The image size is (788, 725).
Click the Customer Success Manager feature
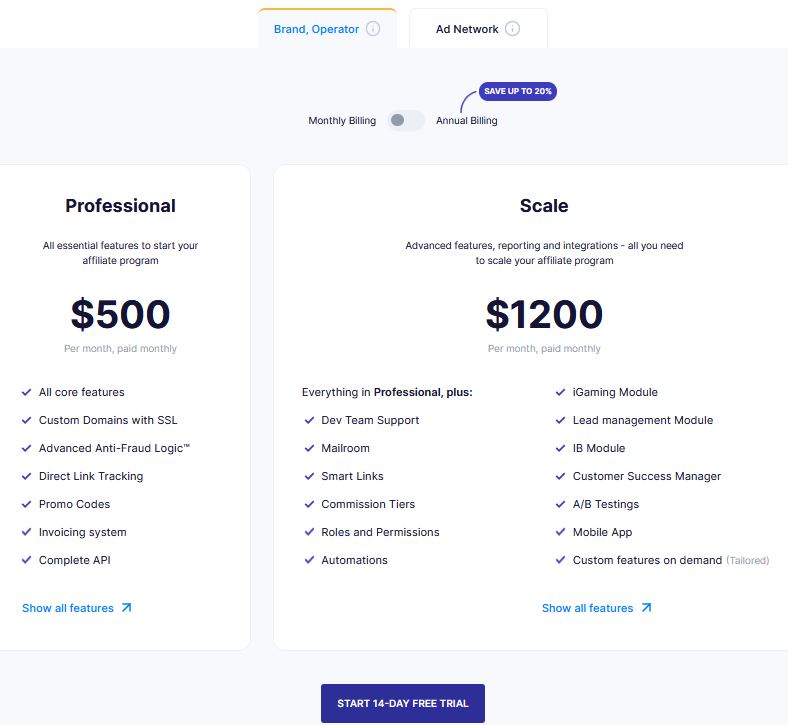coord(646,476)
